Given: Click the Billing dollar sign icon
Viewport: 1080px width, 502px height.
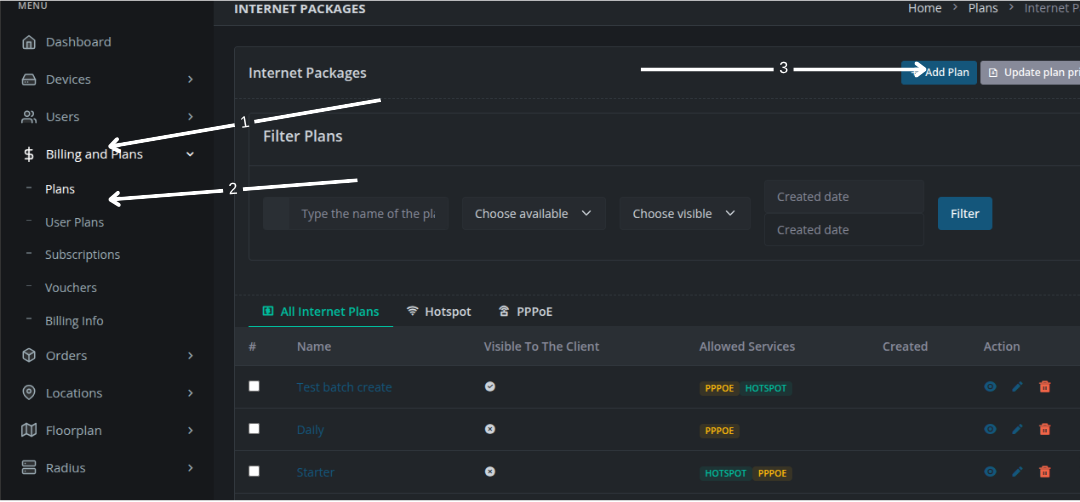Looking at the screenshot, I should coord(28,154).
